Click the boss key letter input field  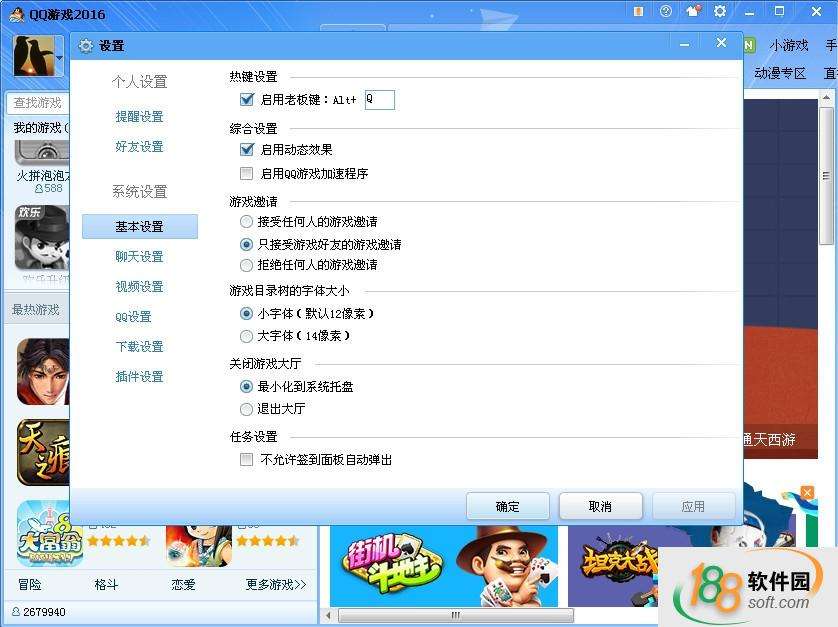pyautogui.click(x=379, y=99)
